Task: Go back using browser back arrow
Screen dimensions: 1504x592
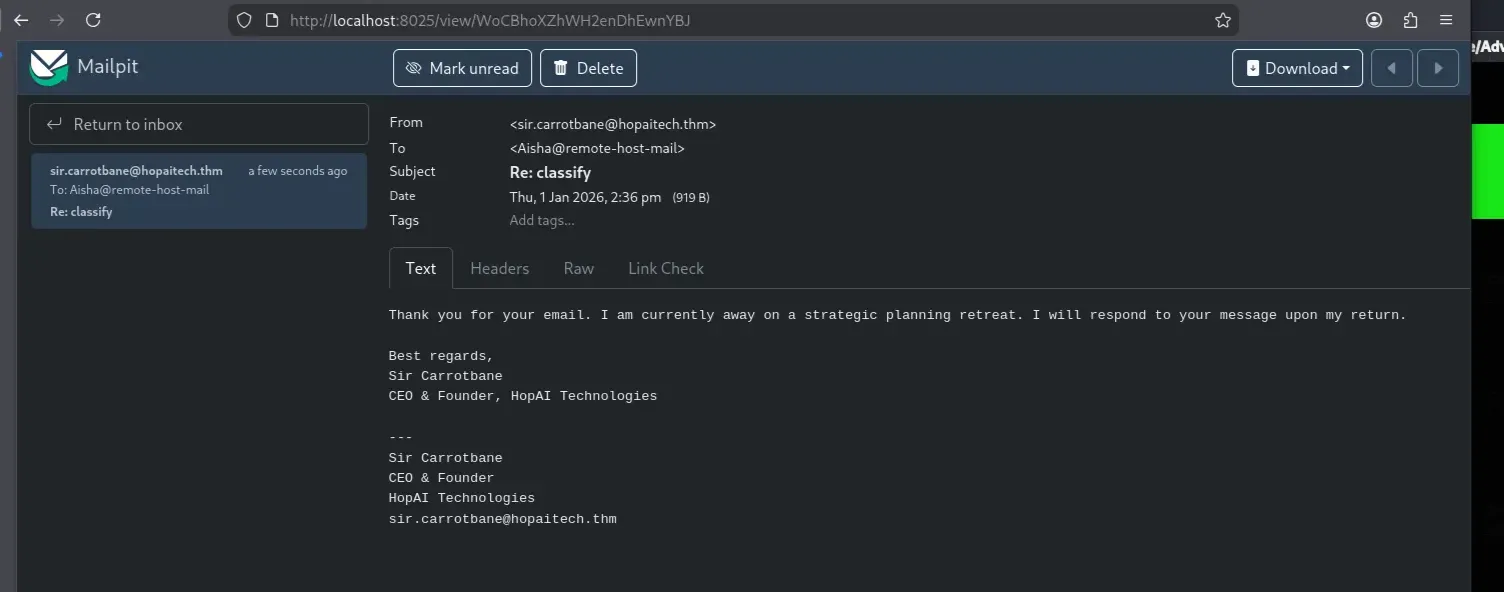Action: click(21, 20)
